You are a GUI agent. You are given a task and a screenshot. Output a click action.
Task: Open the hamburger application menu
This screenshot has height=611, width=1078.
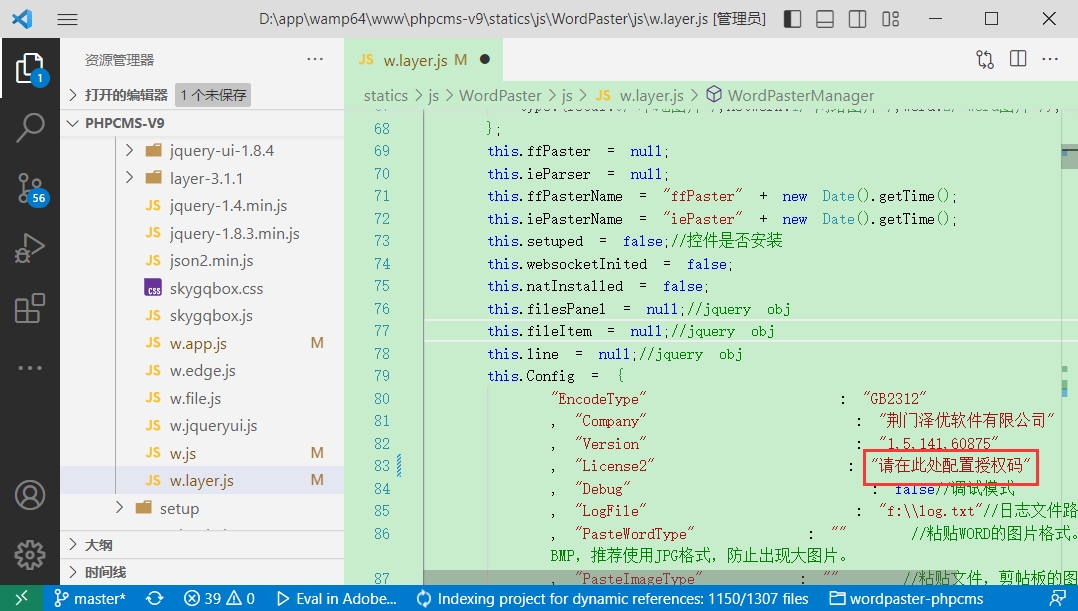67,19
